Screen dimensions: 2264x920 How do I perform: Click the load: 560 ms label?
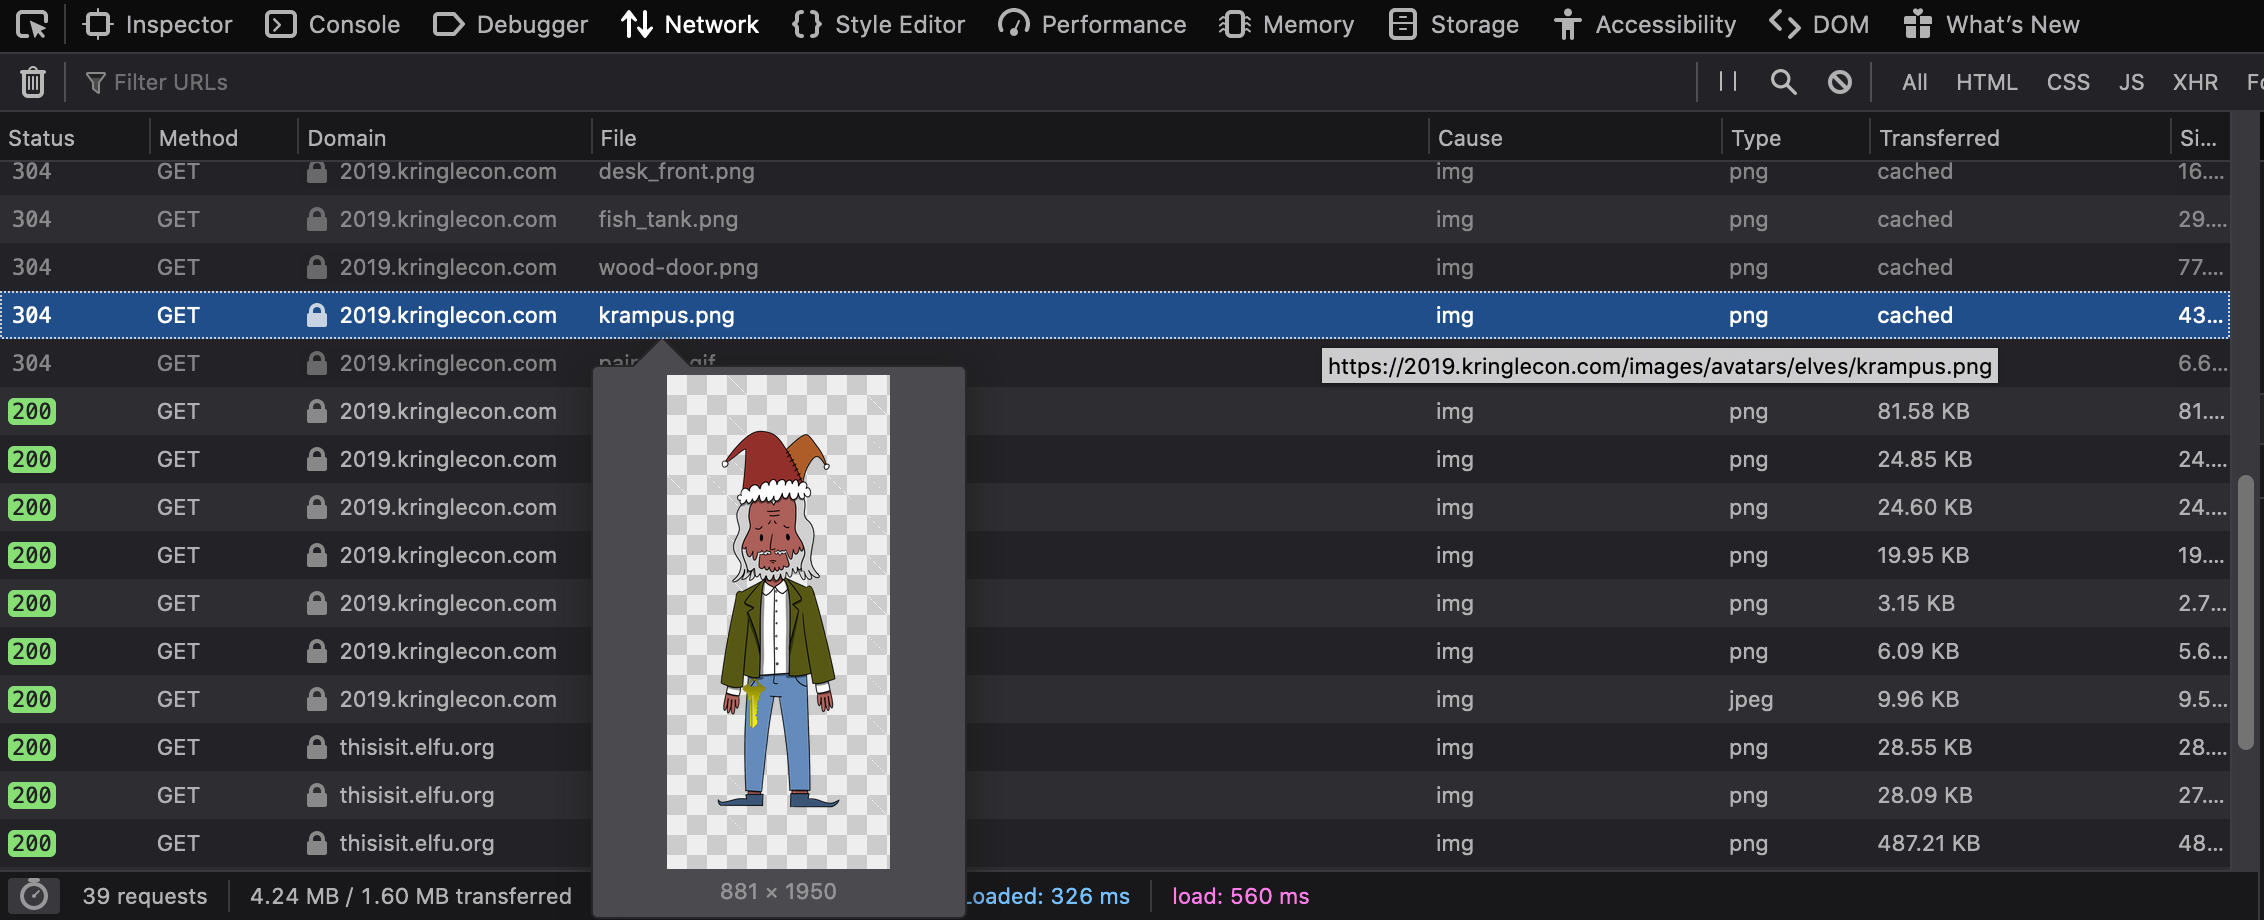coord(1240,896)
